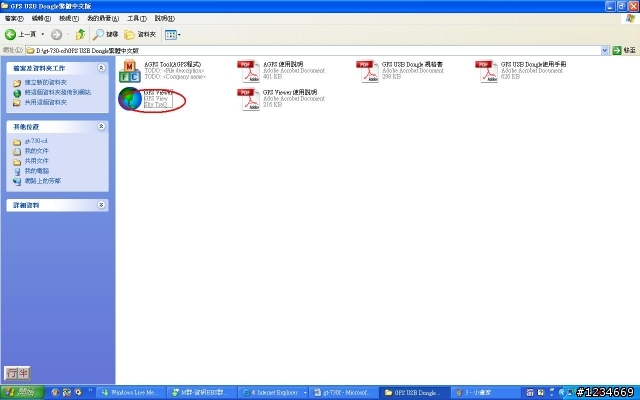Open the Views mode dropdown button

173,35
